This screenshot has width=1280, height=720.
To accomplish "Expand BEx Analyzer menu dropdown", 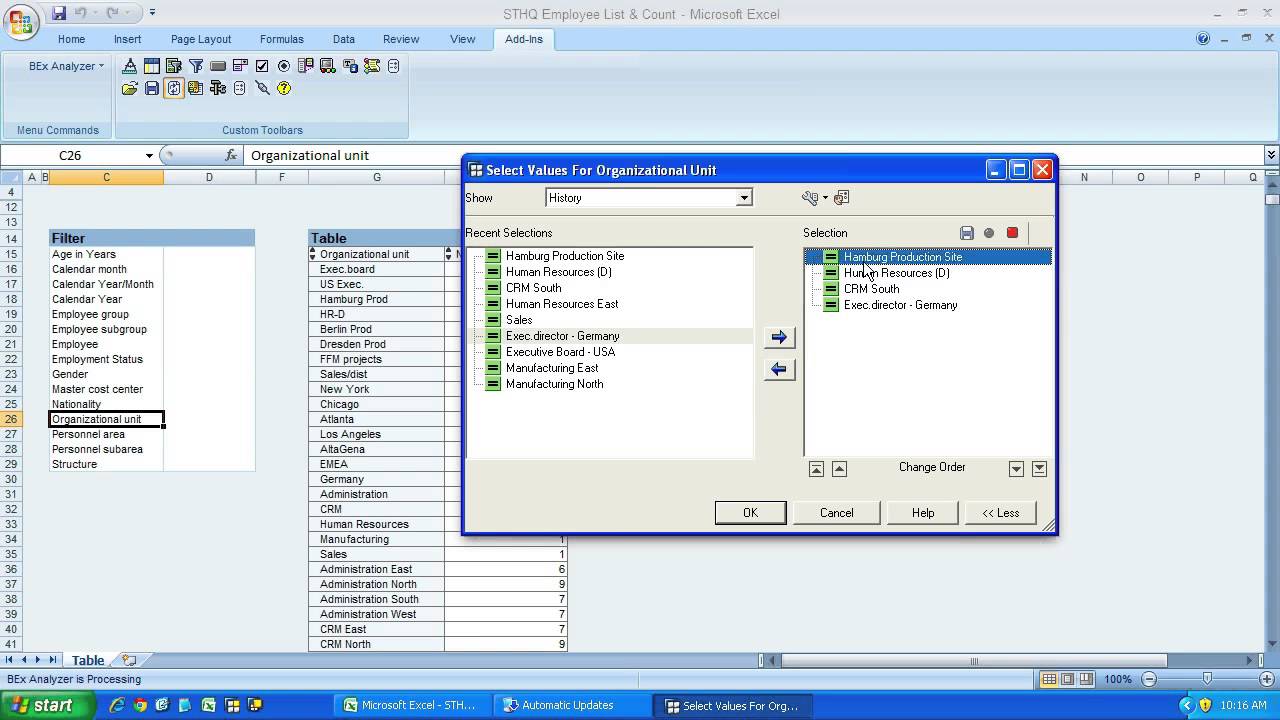I will tap(66, 66).
